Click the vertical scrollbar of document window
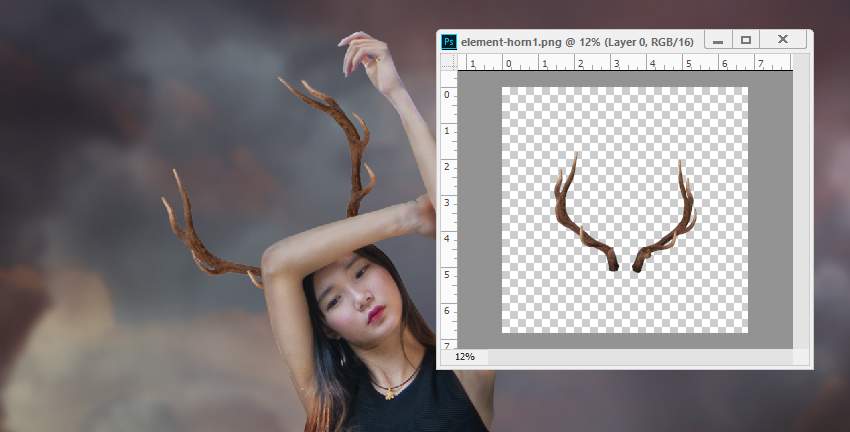Image resolution: width=850 pixels, height=432 pixels. point(801,202)
